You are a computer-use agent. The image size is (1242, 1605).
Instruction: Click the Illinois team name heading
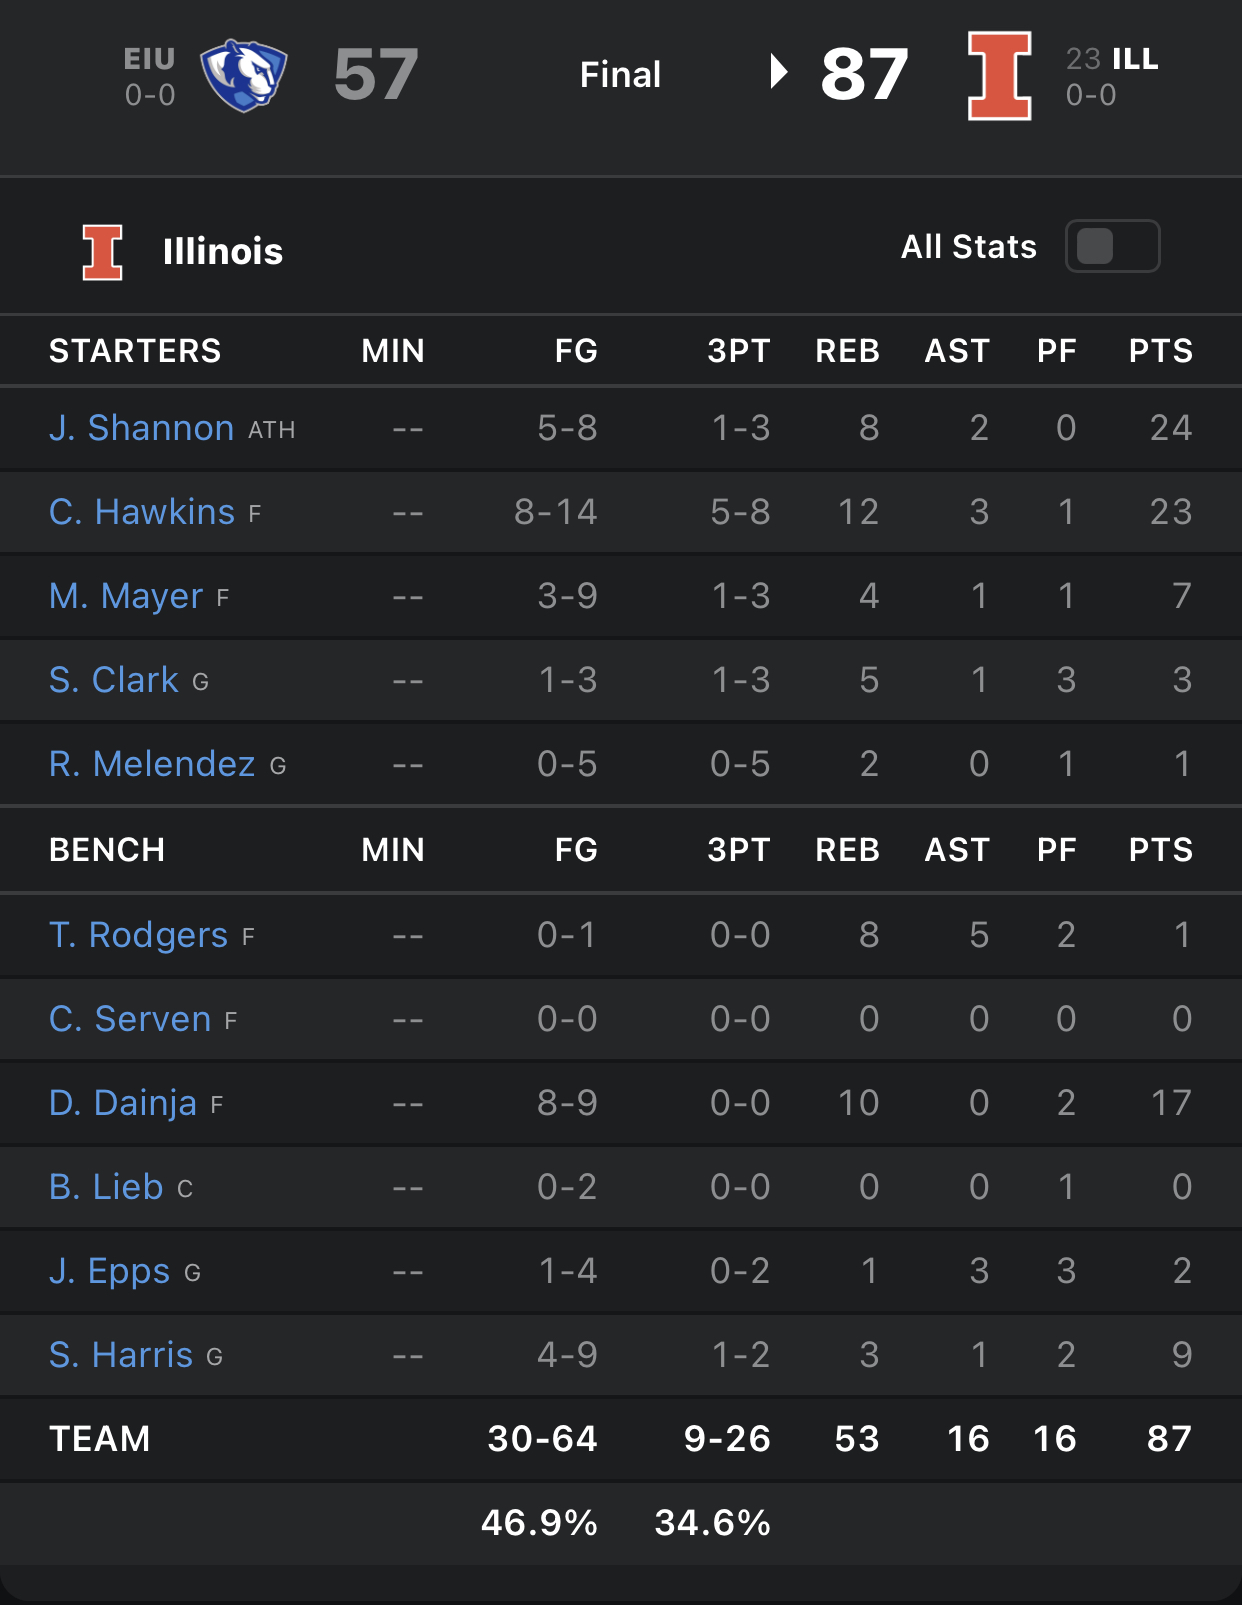click(x=223, y=252)
